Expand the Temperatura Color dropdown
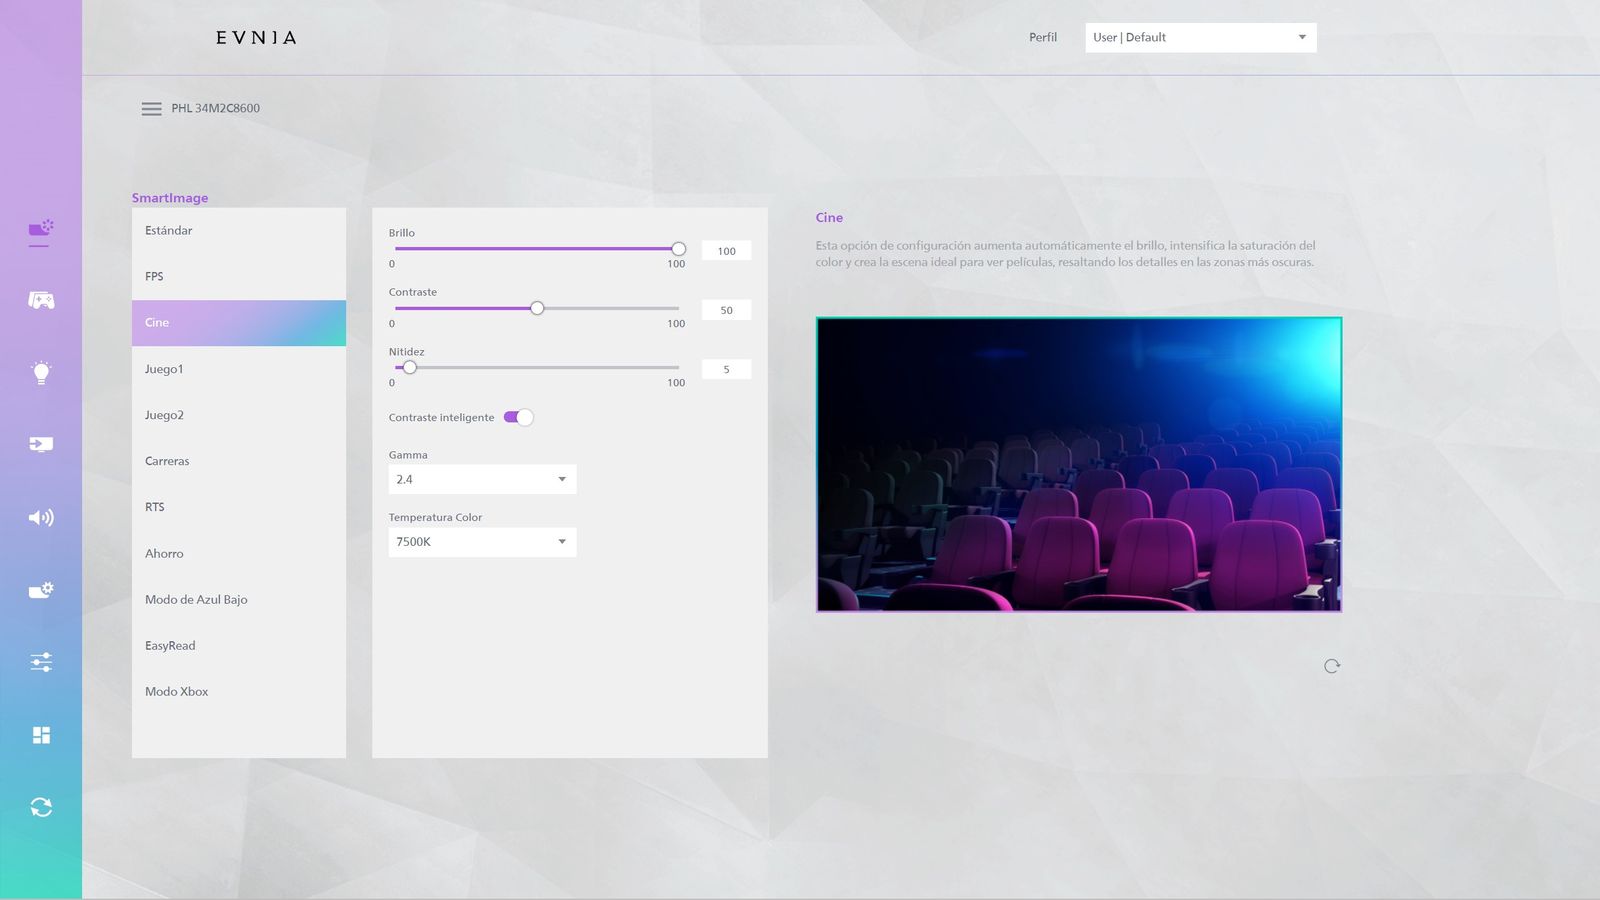The width and height of the screenshot is (1600, 900). 482,542
